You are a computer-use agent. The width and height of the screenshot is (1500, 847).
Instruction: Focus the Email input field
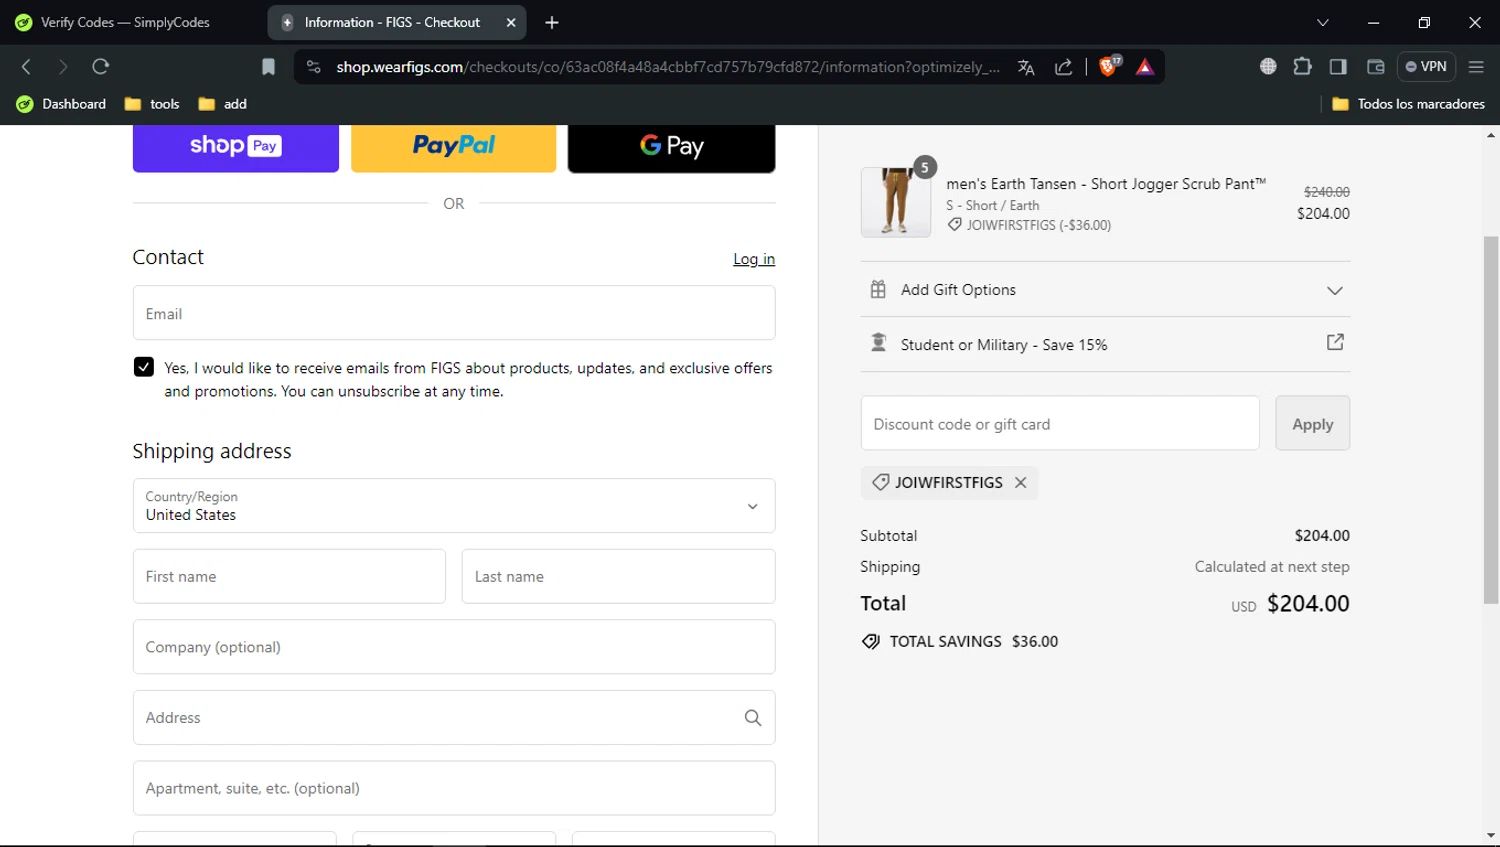(454, 313)
